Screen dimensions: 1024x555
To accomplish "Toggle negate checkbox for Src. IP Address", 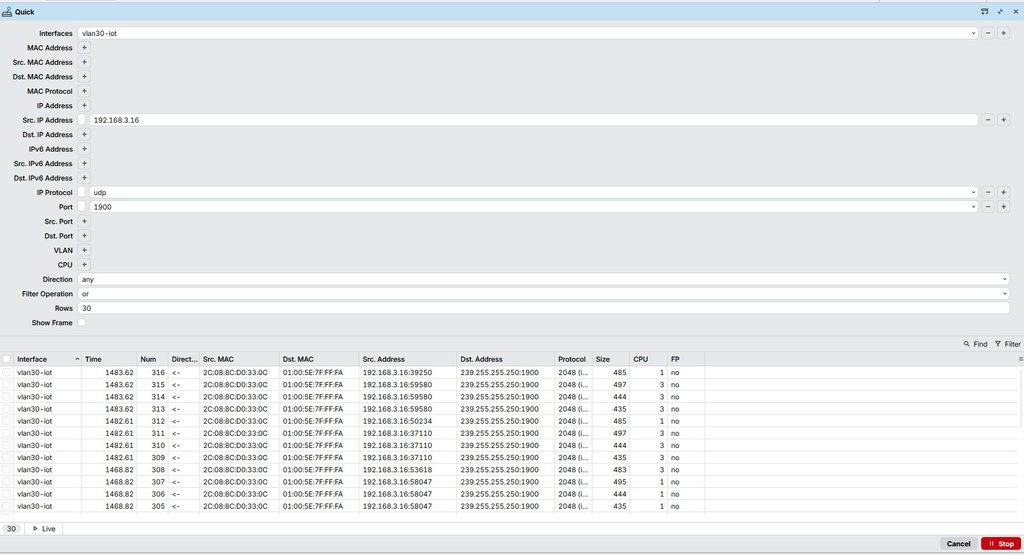I will tap(82, 120).
